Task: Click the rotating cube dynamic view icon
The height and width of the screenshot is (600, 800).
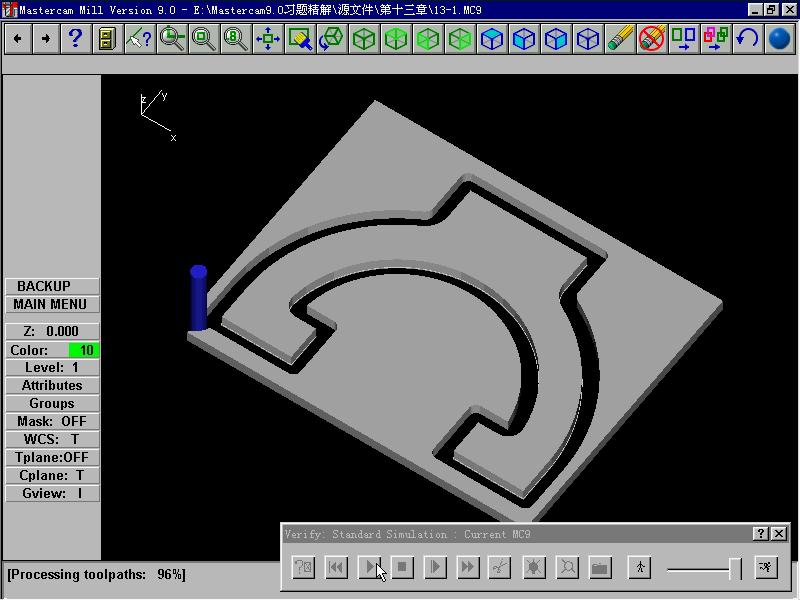Action: pos(332,38)
